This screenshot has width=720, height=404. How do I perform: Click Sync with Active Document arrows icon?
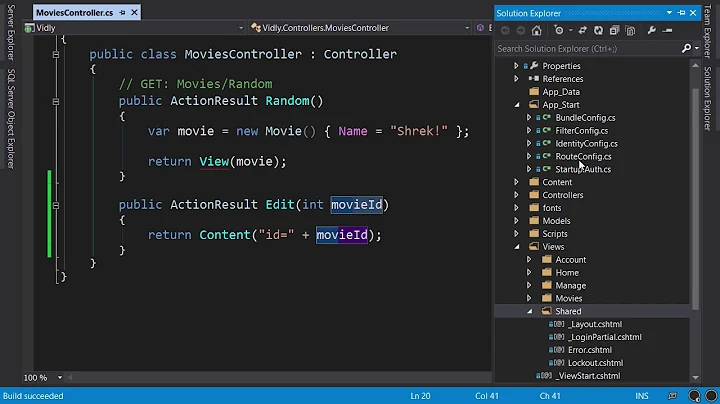click(x=583, y=30)
